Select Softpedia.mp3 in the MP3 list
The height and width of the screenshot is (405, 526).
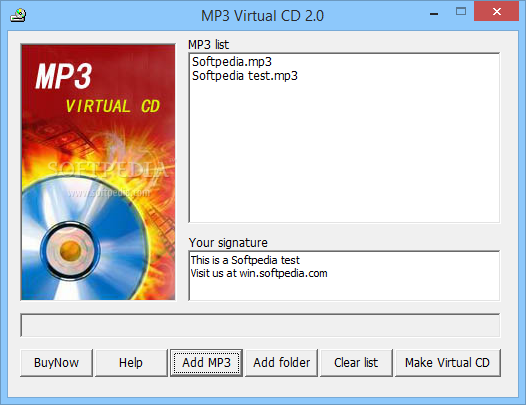[x=232, y=62]
